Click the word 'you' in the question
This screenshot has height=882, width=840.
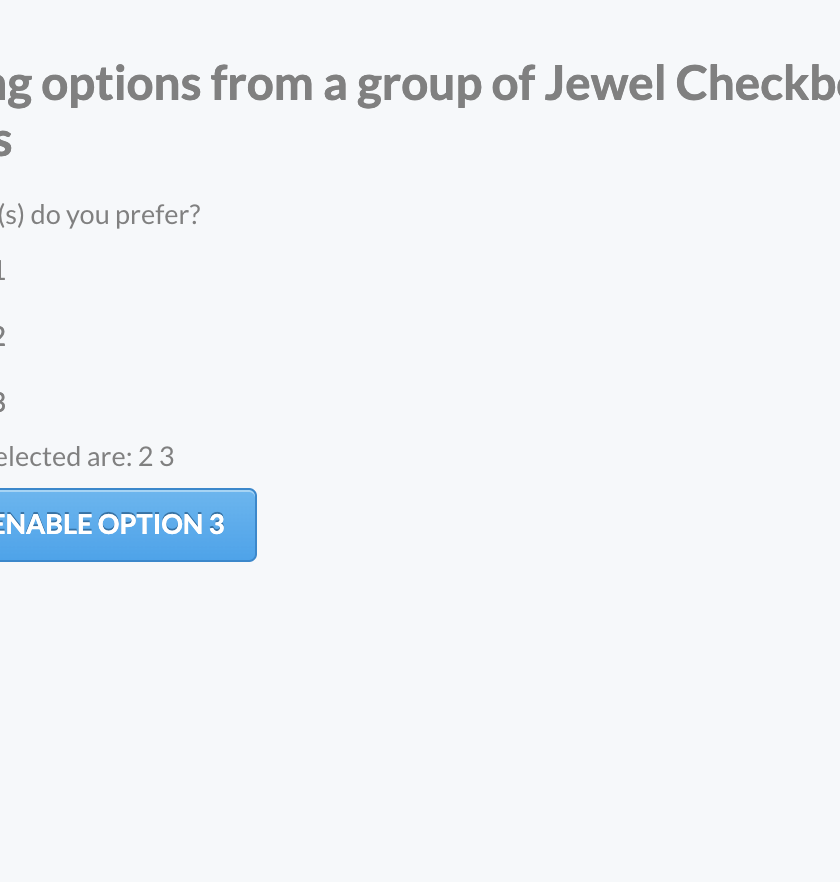96,214
